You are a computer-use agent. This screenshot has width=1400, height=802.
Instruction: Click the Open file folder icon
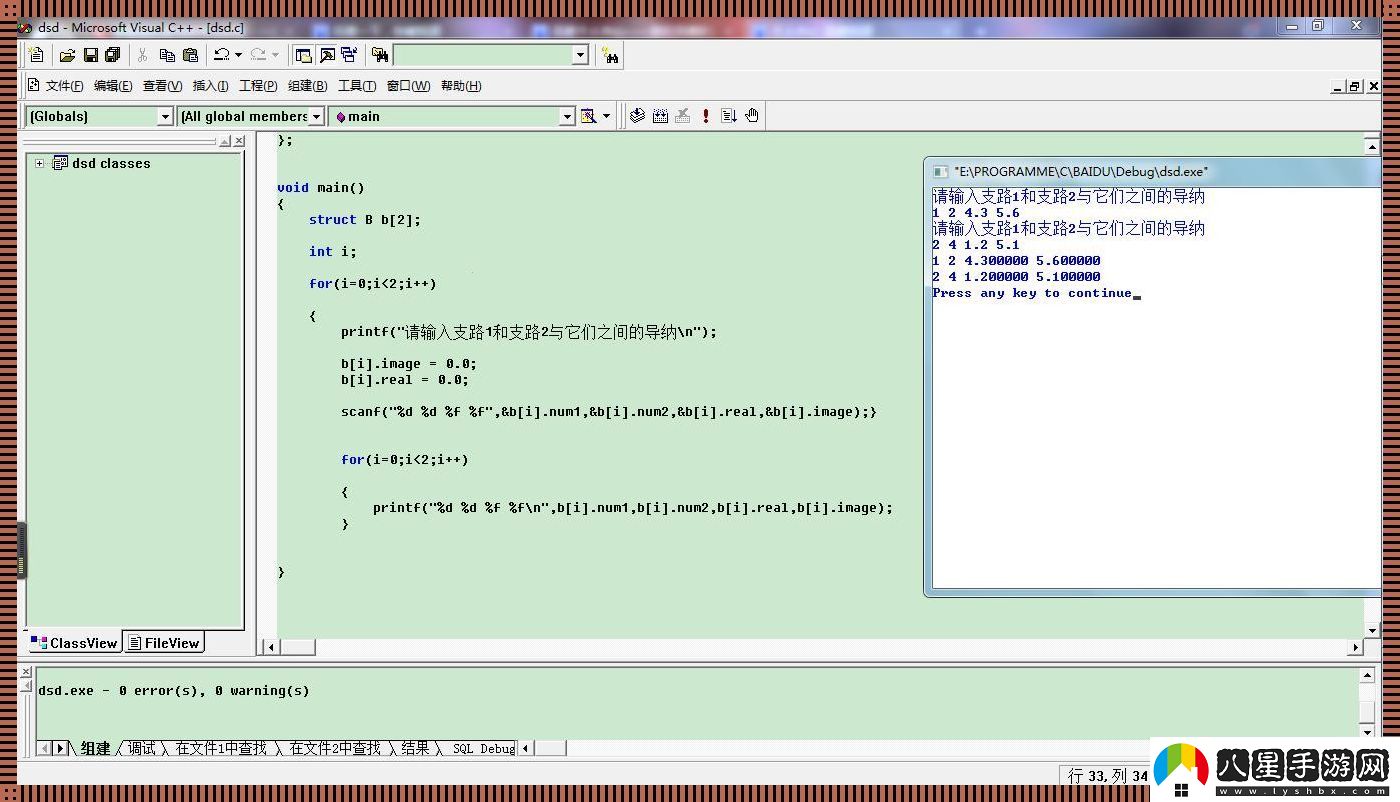coord(67,55)
